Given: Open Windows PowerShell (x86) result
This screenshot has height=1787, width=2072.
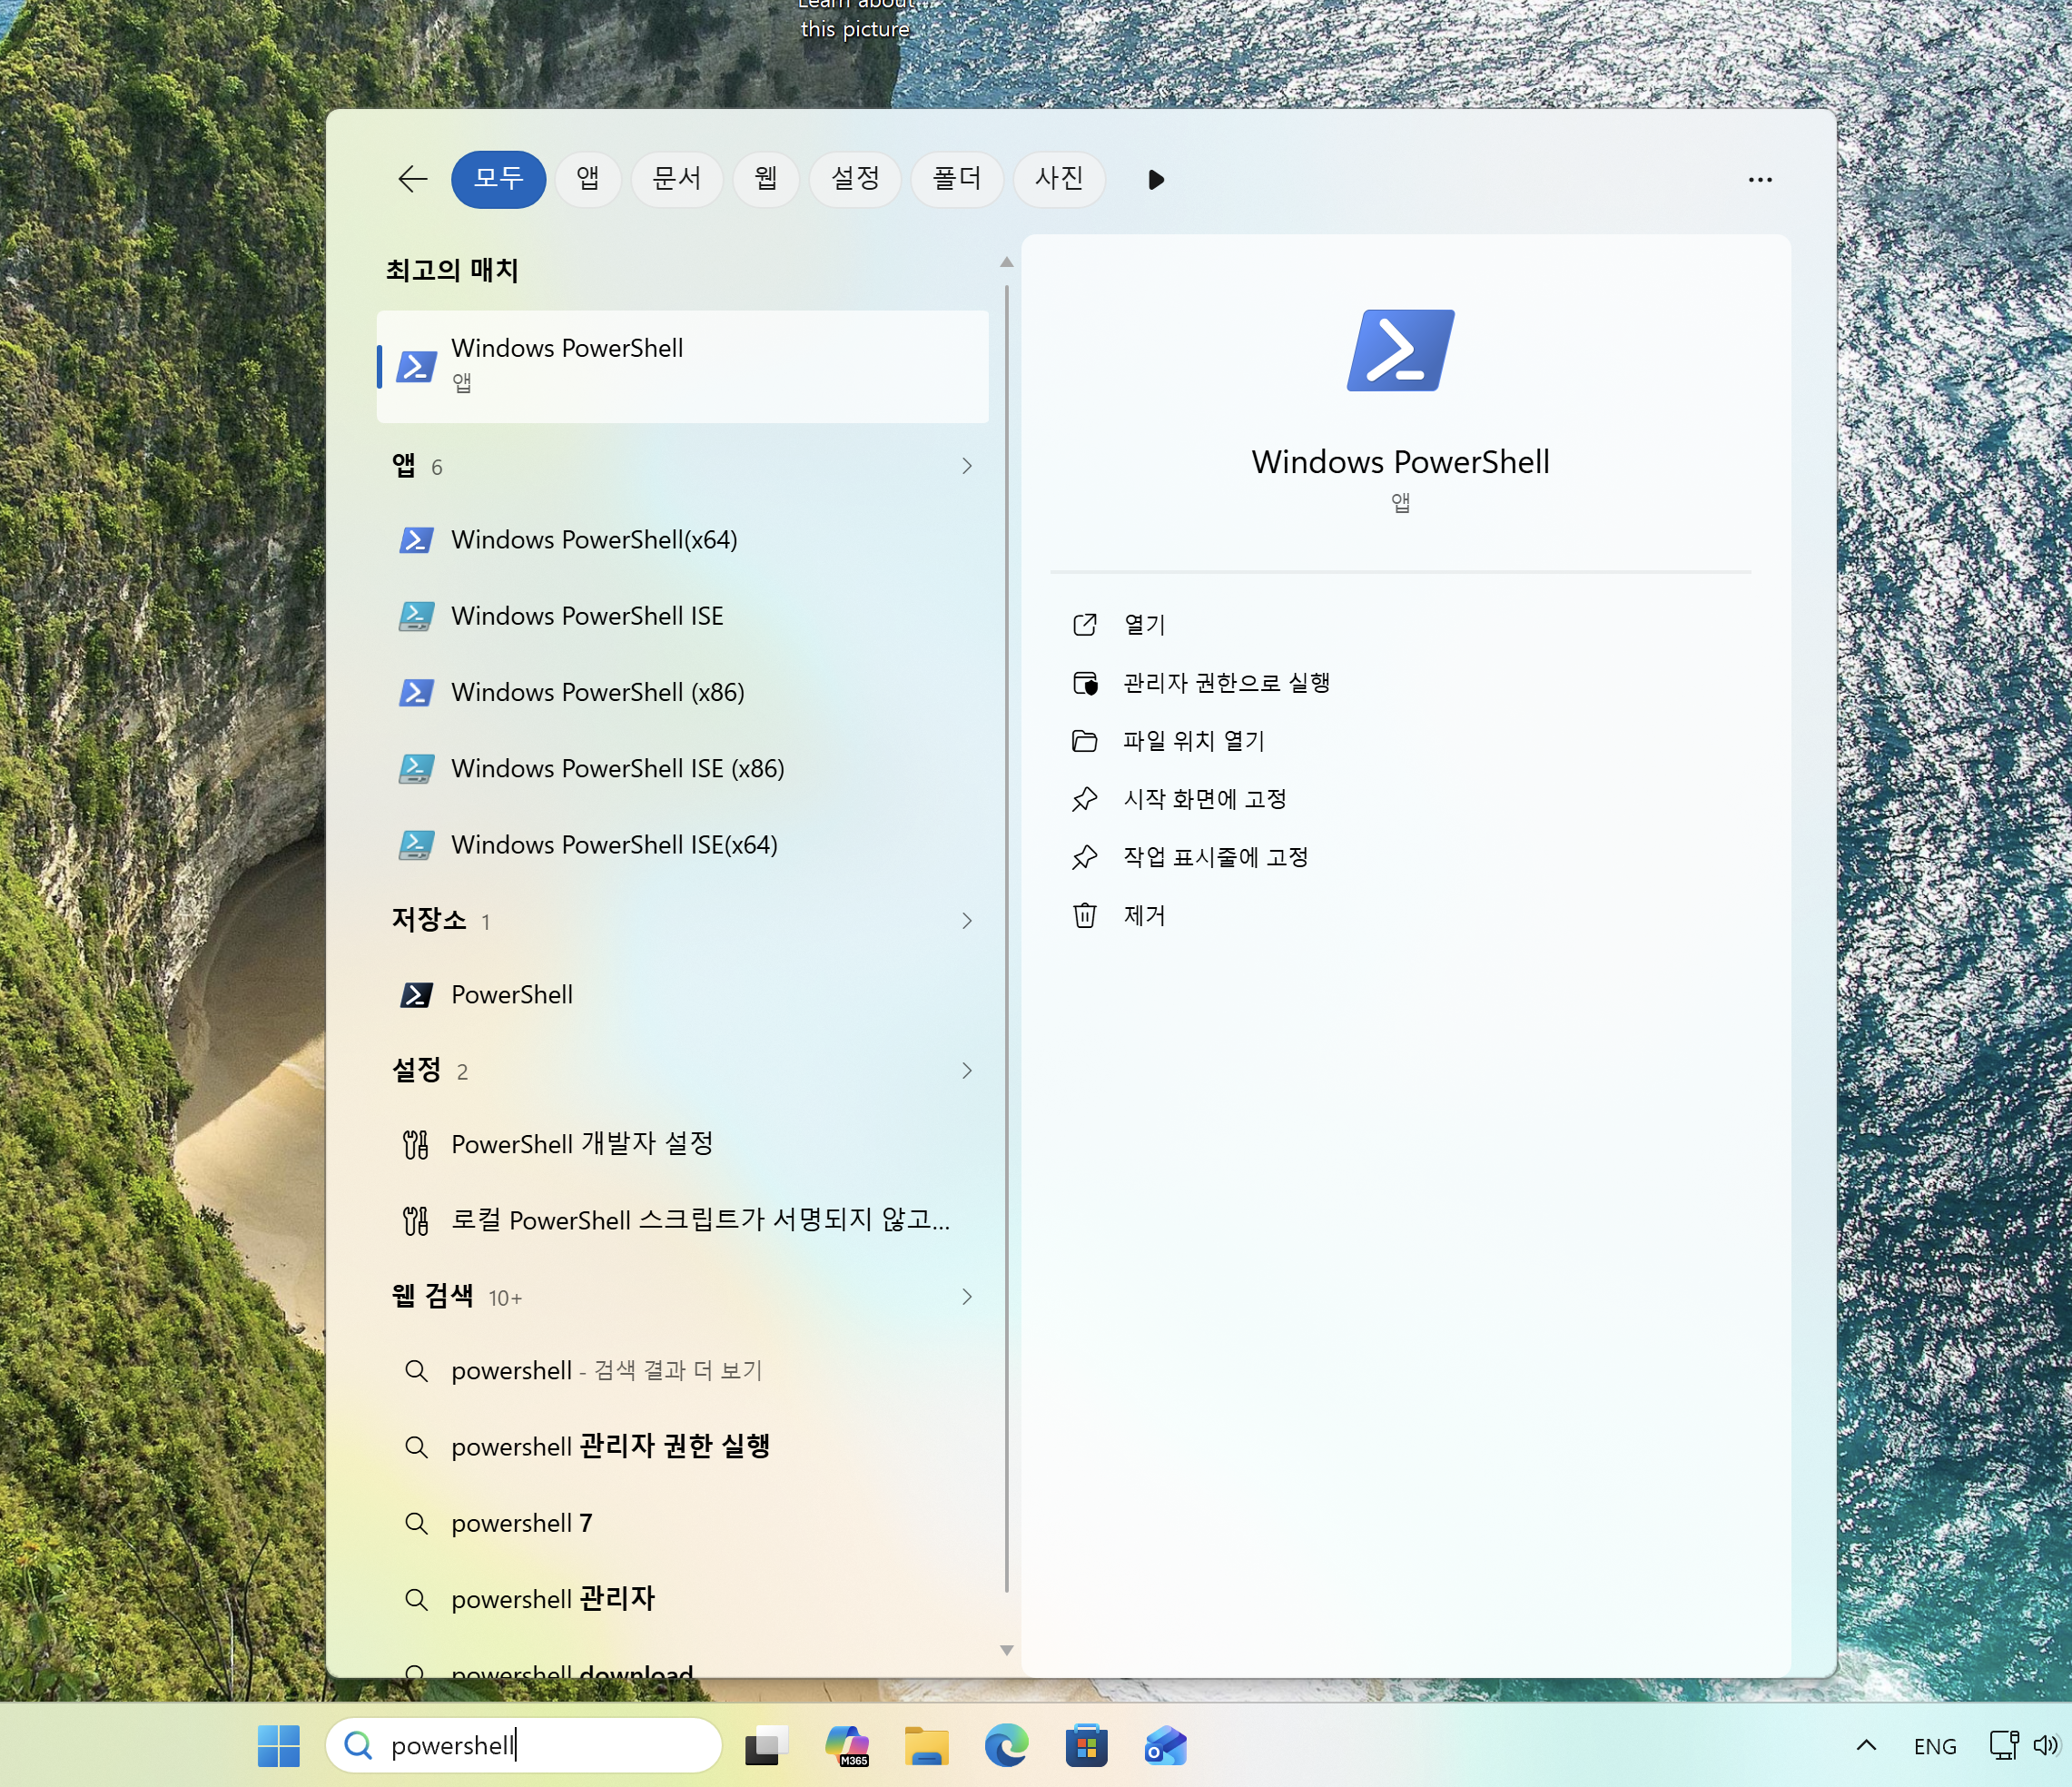Looking at the screenshot, I should [x=683, y=692].
